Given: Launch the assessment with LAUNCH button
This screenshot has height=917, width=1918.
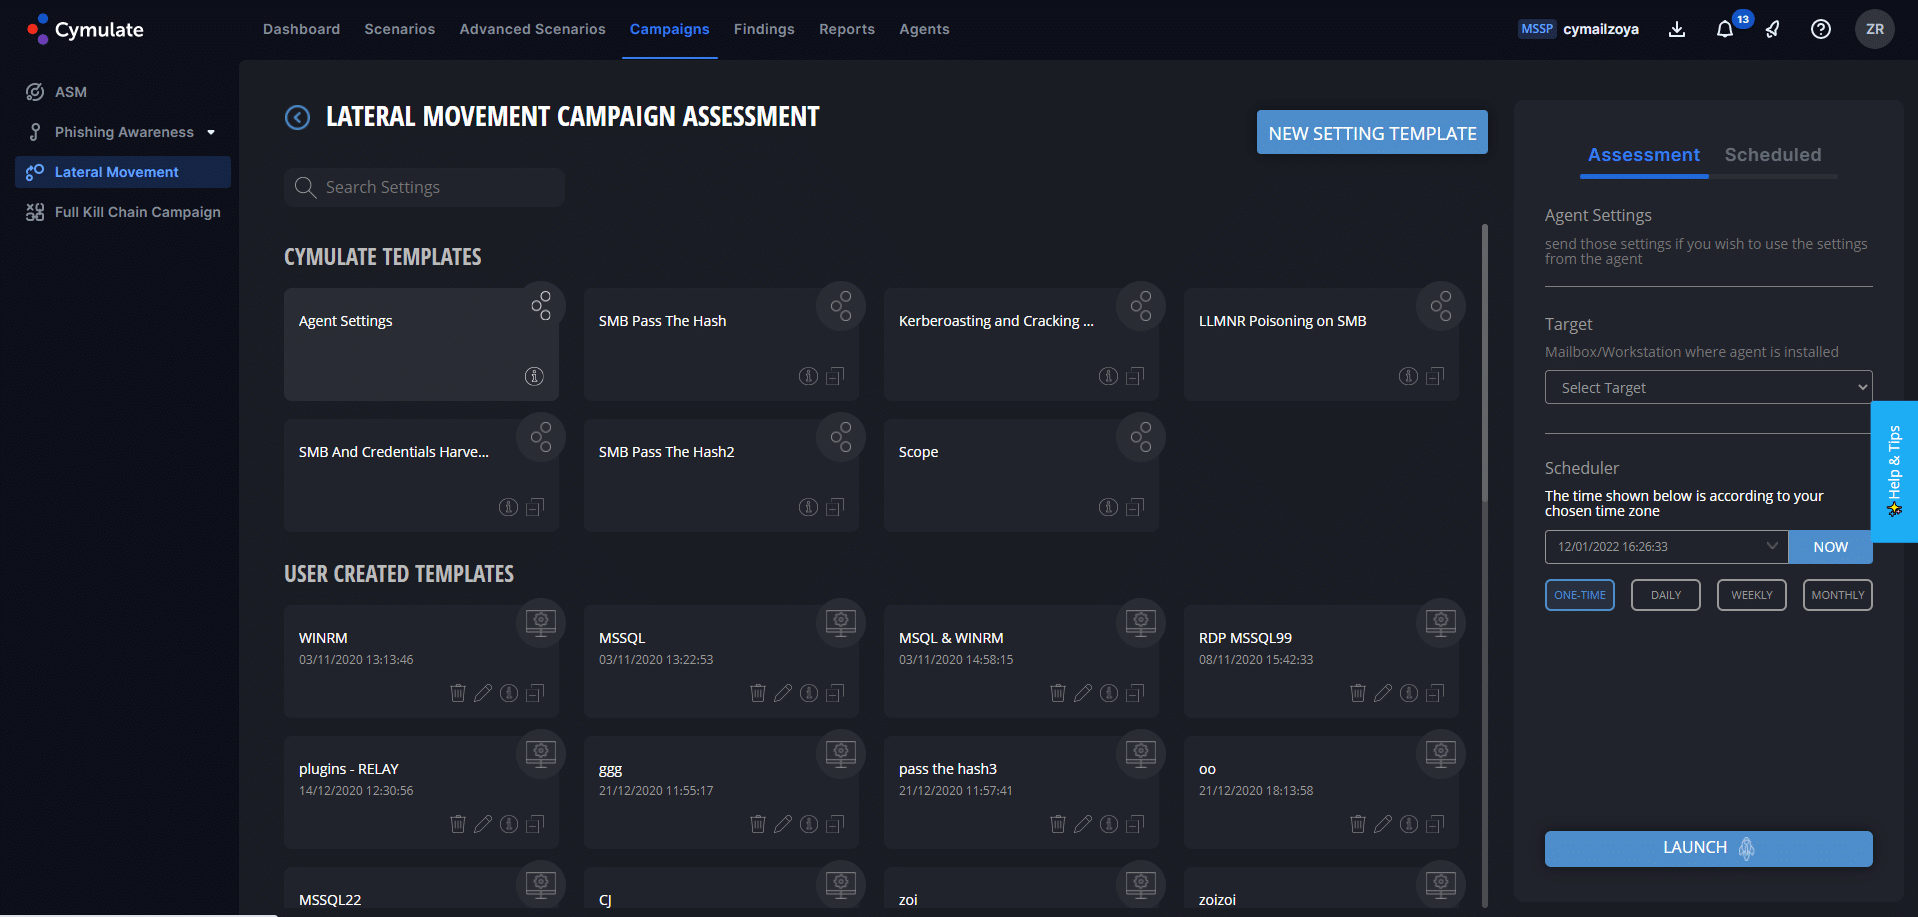Looking at the screenshot, I should point(1709,848).
